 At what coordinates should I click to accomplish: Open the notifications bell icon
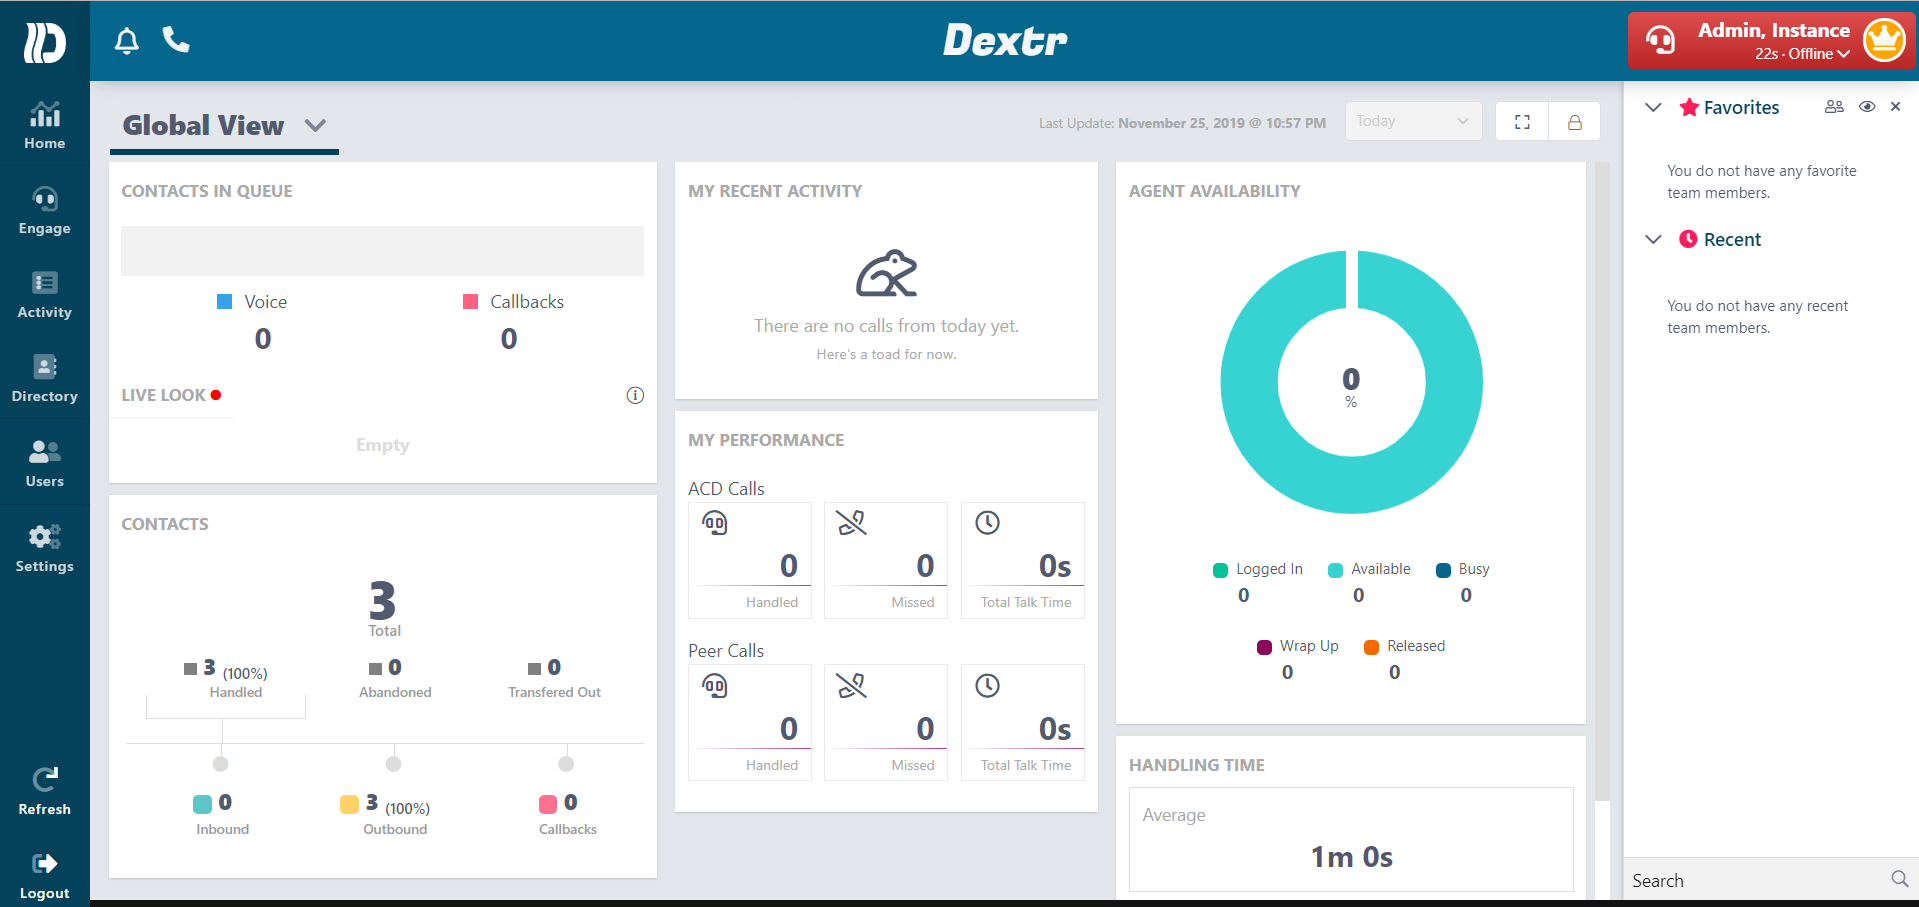[x=127, y=41]
